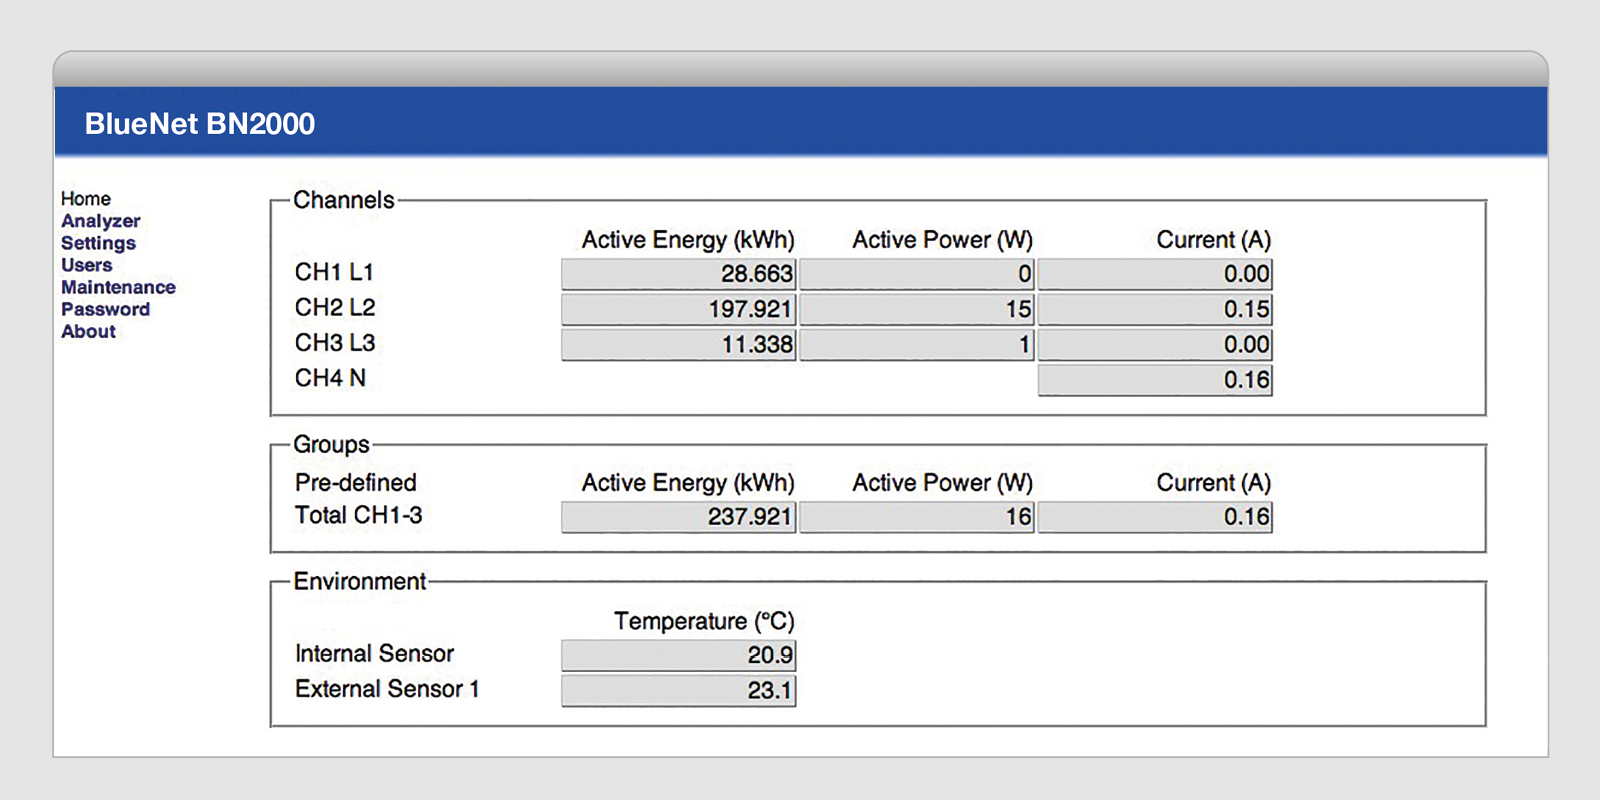Click the CH1 L1 row label

point(334,272)
